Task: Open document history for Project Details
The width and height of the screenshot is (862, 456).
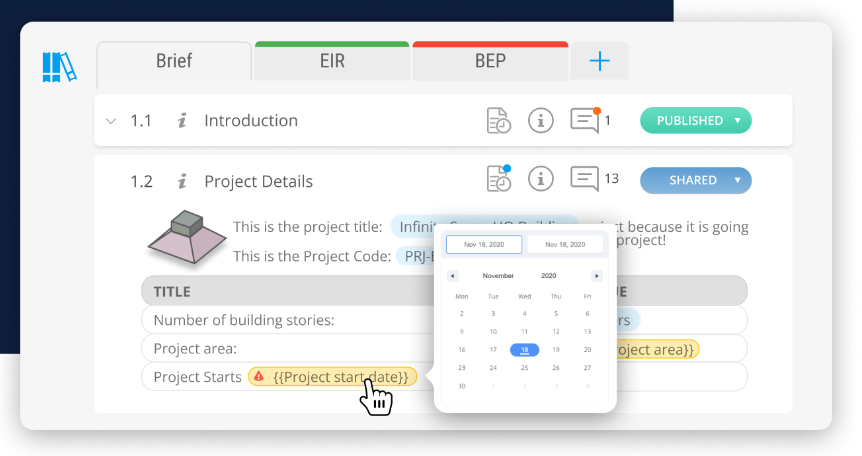Action: [x=499, y=178]
